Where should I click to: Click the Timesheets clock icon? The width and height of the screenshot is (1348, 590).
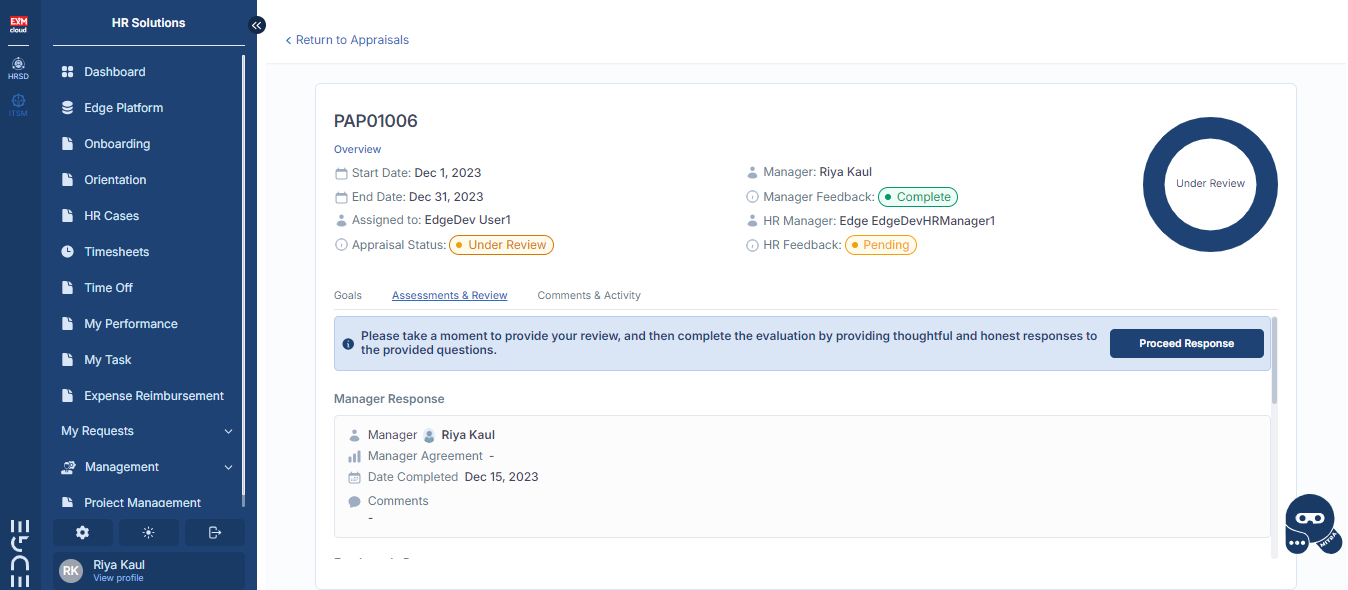[x=67, y=252]
